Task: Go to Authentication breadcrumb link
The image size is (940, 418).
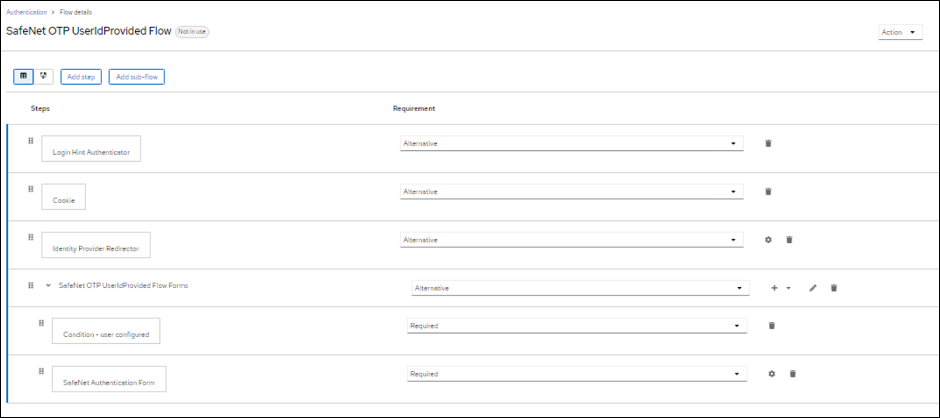Action: pyautogui.click(x=26, y=10)
